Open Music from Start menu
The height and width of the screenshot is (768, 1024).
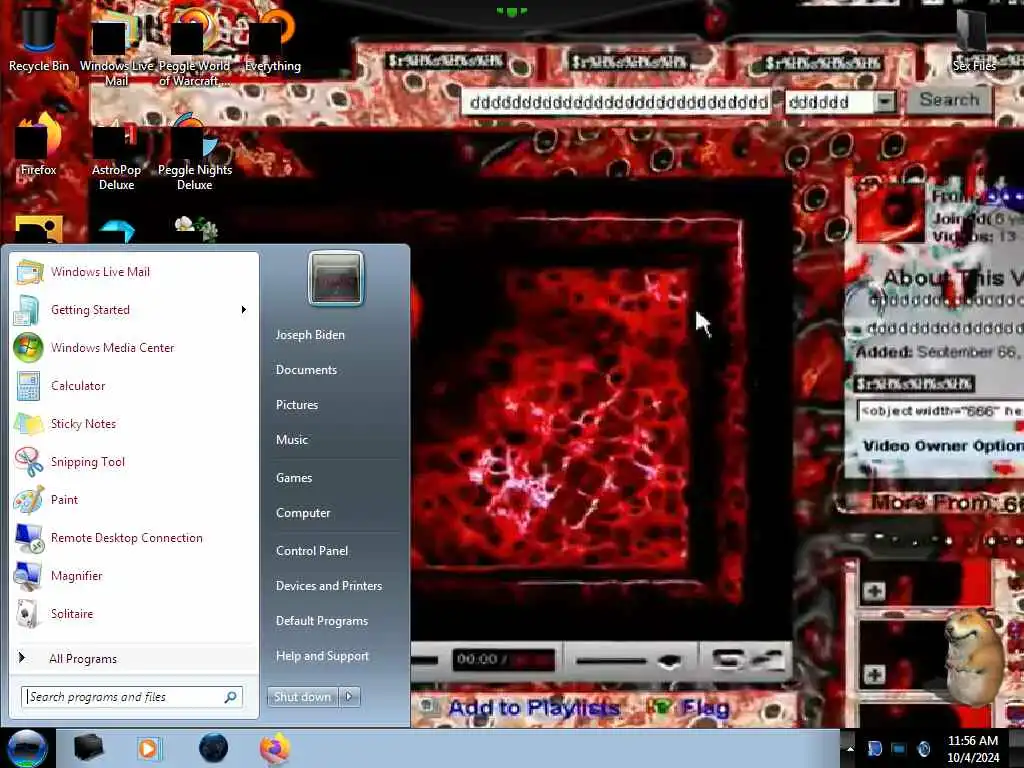click(x=292, y=440)
